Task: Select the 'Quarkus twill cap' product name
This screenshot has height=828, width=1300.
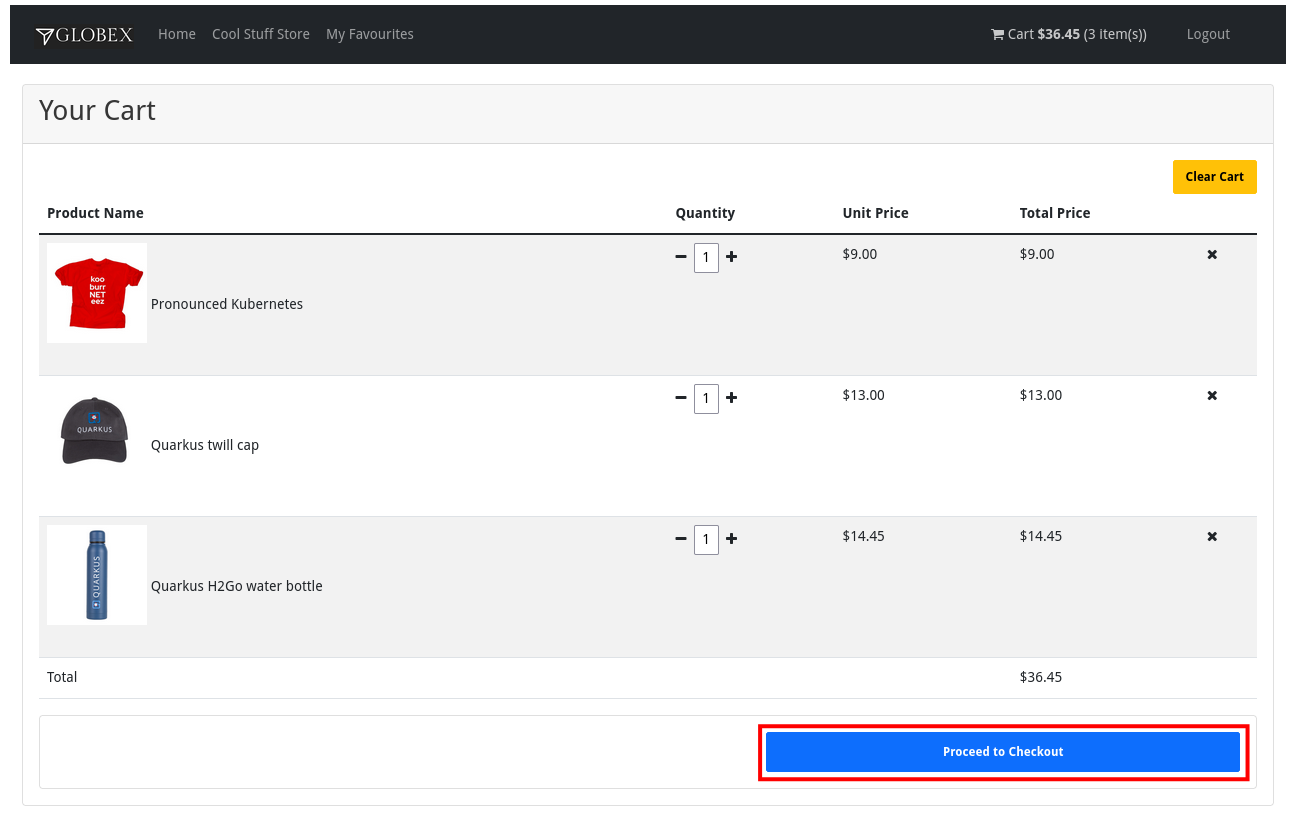Action: click(x=205, y=445)
